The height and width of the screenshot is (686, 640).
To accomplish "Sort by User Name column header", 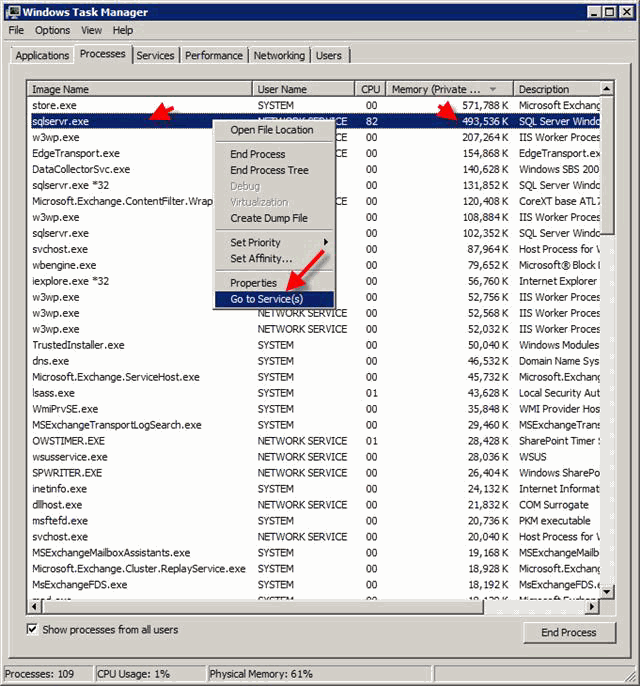I will [x=303, y=89].
